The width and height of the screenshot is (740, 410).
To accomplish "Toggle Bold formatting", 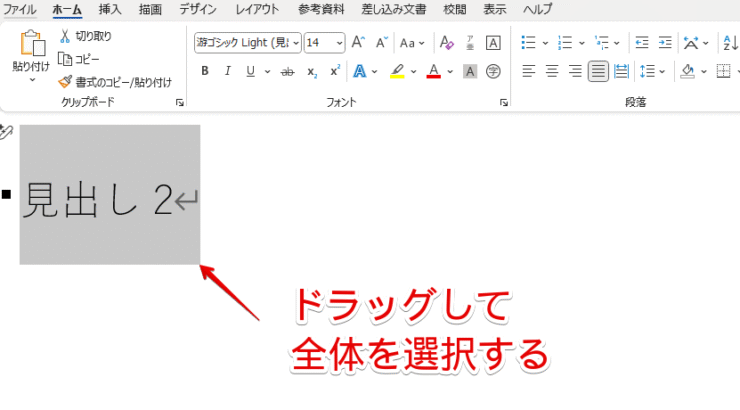I will coord(205,71).
